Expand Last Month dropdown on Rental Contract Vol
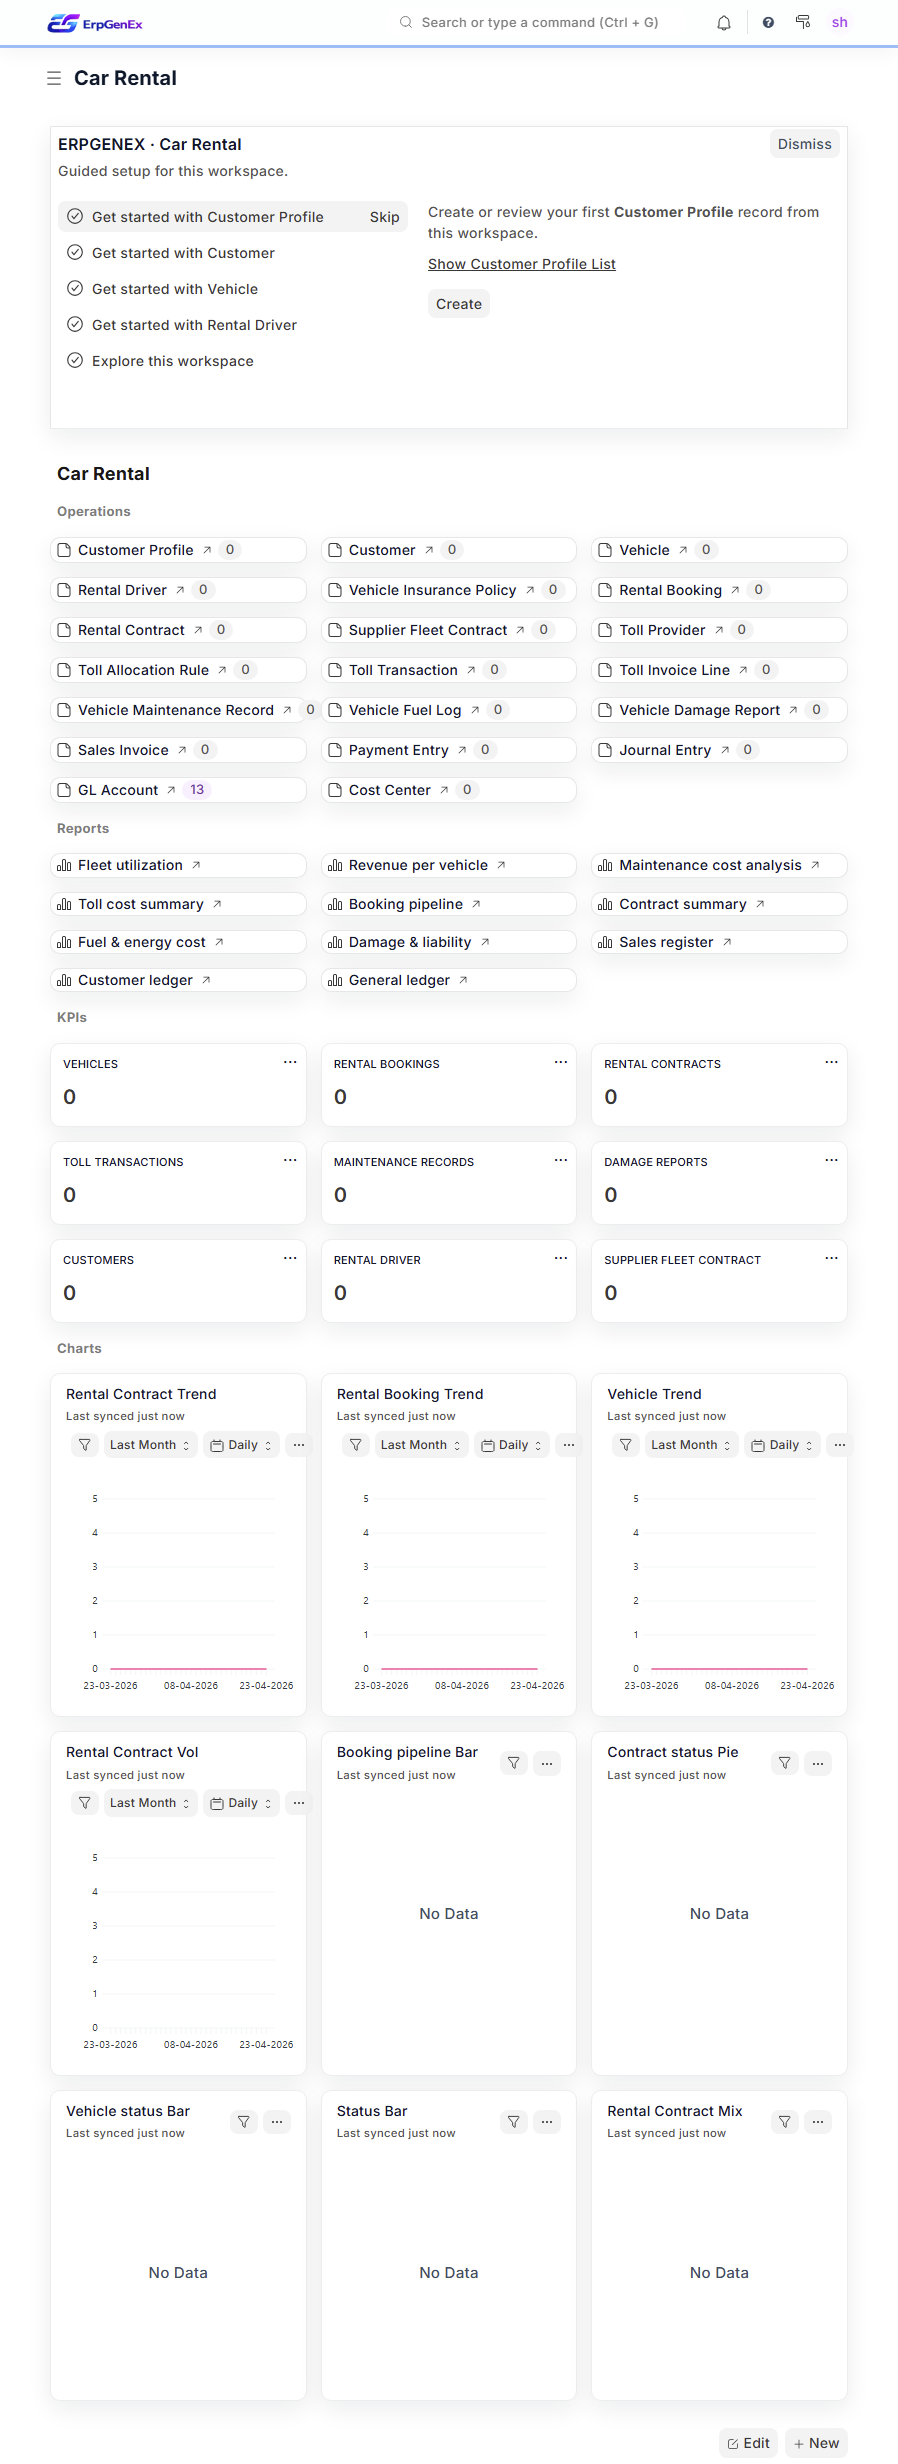This screenshot has height=2464, width=898. coord(150,1803)
